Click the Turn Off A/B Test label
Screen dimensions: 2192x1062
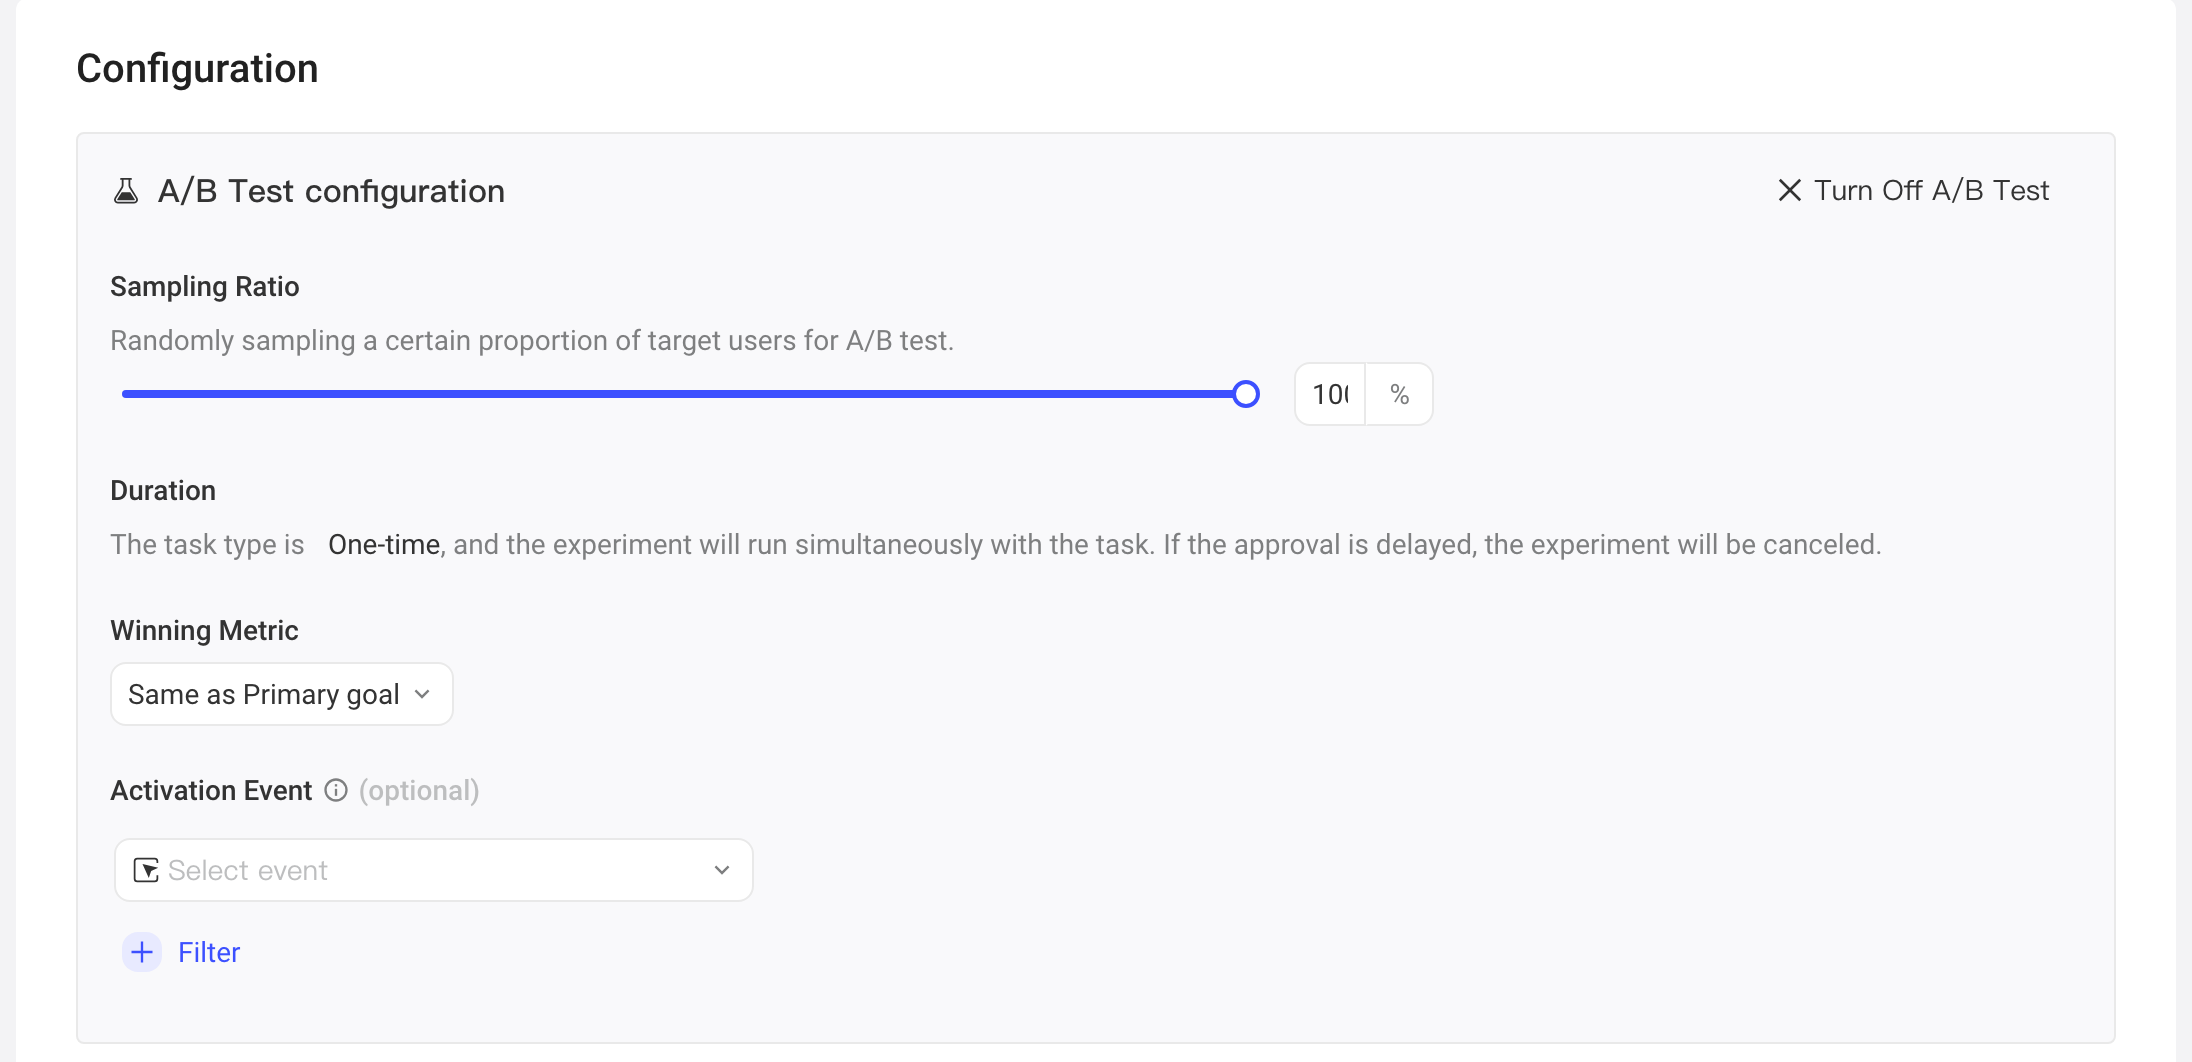(1931, 190)
